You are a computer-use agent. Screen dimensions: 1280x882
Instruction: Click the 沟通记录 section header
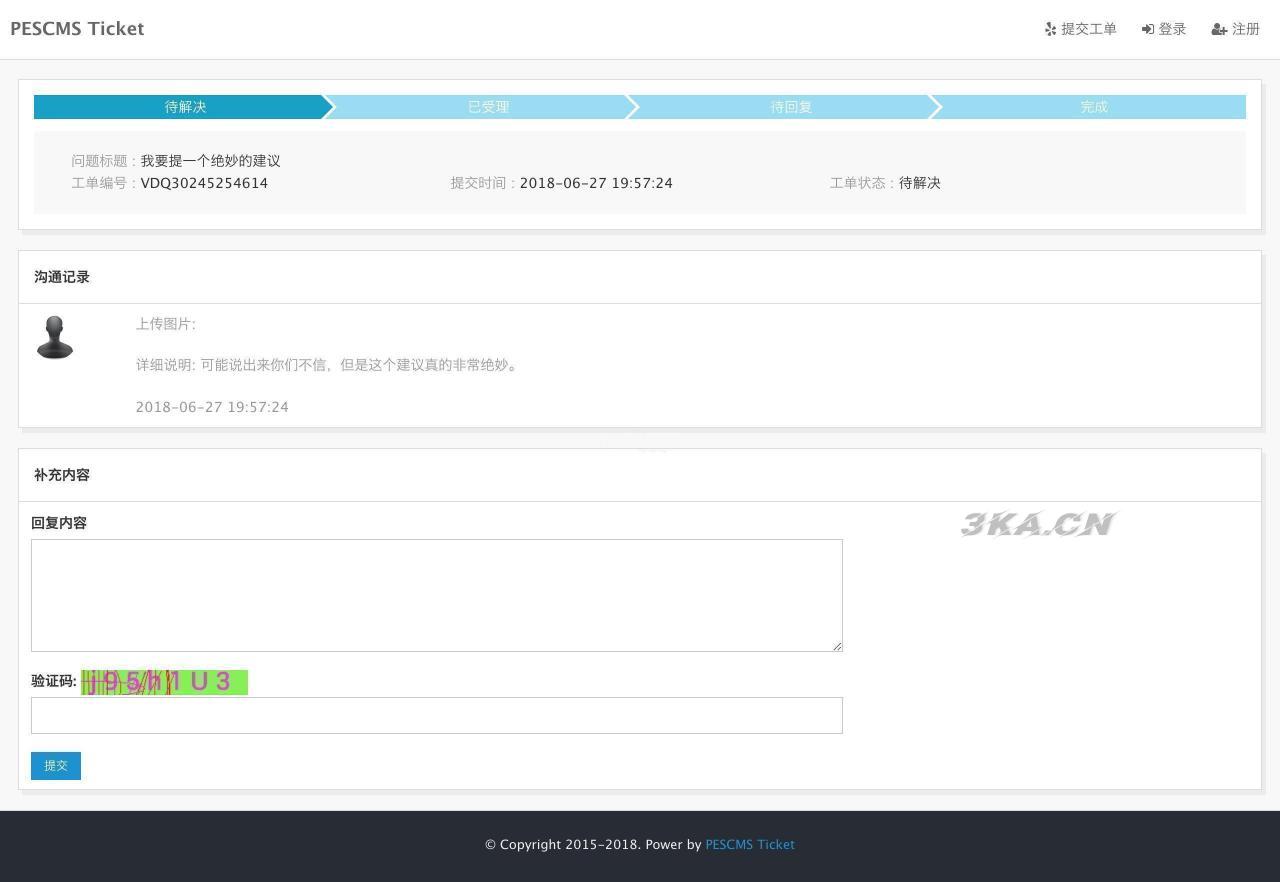coord(62,277)
